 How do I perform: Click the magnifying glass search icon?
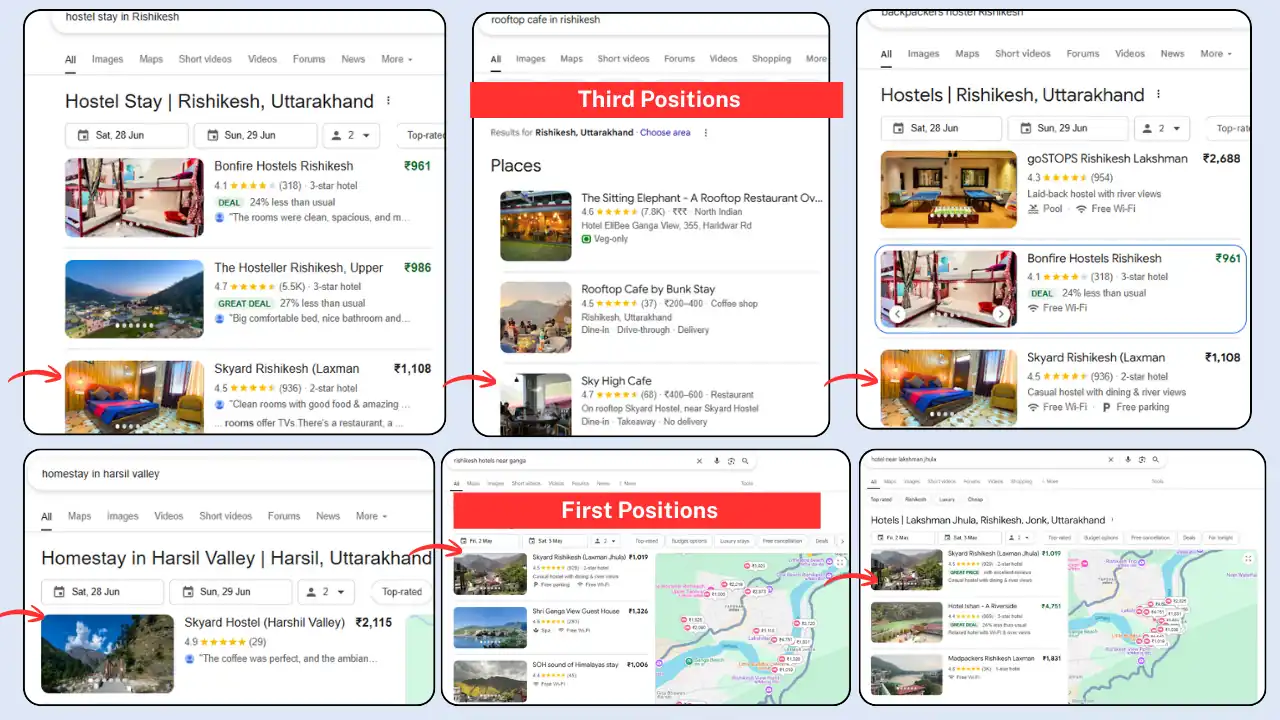[x=1156, y=460]
